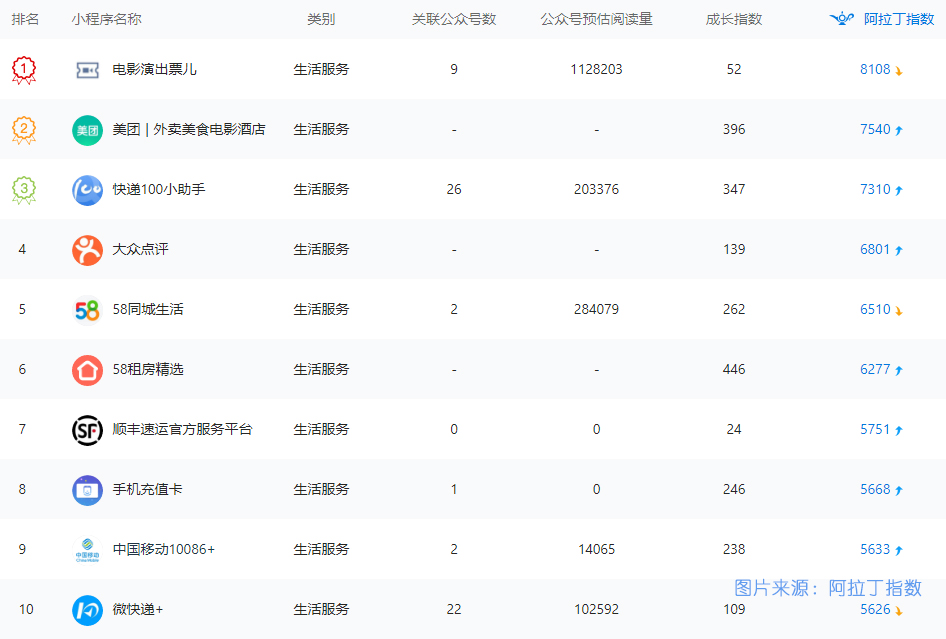The image size is (946, 639).
Task: Select the reading estimate 284079
Action: pyautogui.click(x=596, y=310)
